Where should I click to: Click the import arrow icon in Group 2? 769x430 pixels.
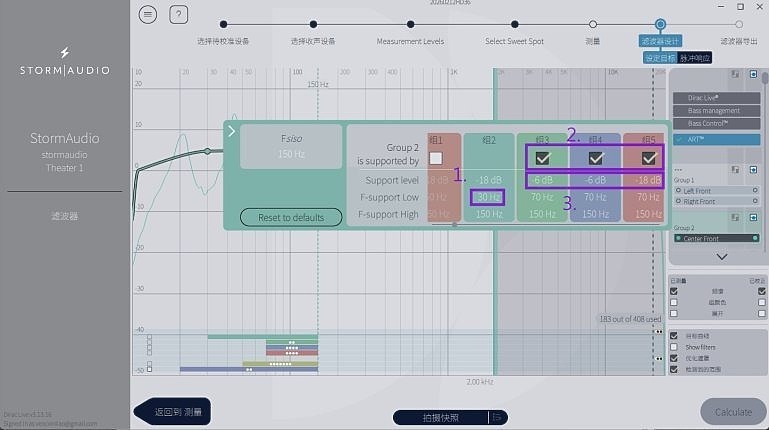[753, 217]
